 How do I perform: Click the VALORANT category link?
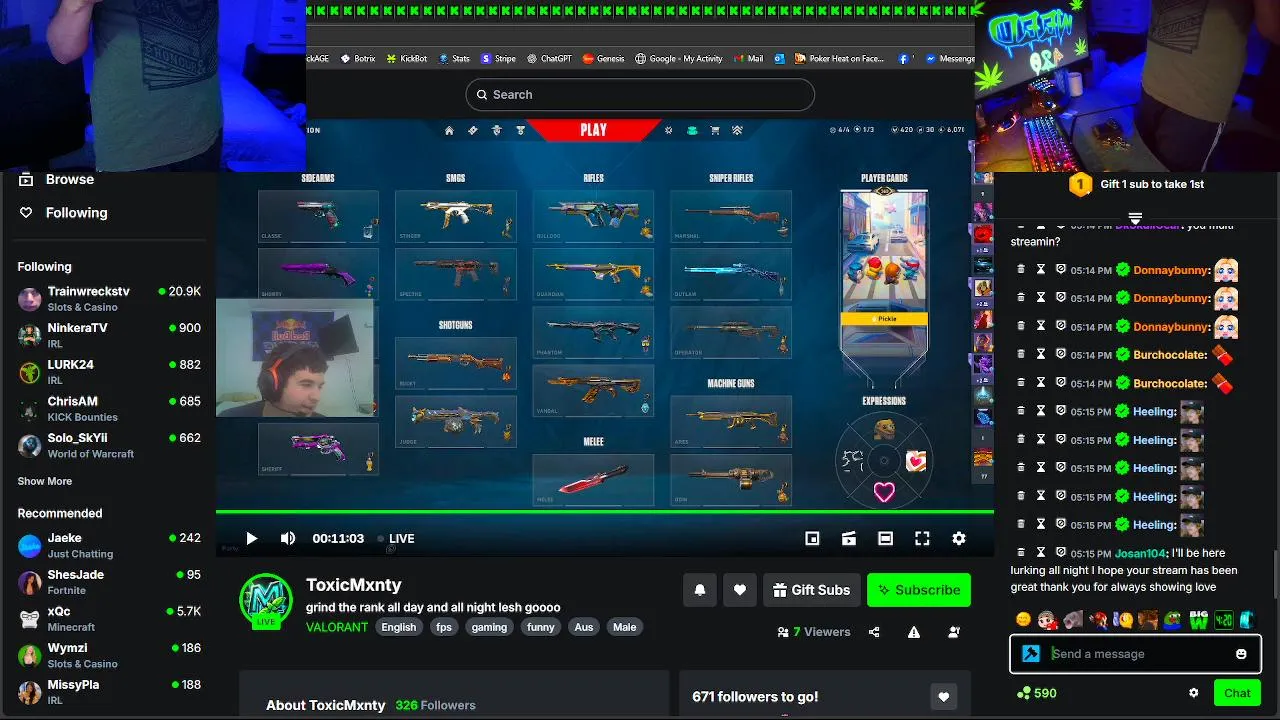click(337, 627)
